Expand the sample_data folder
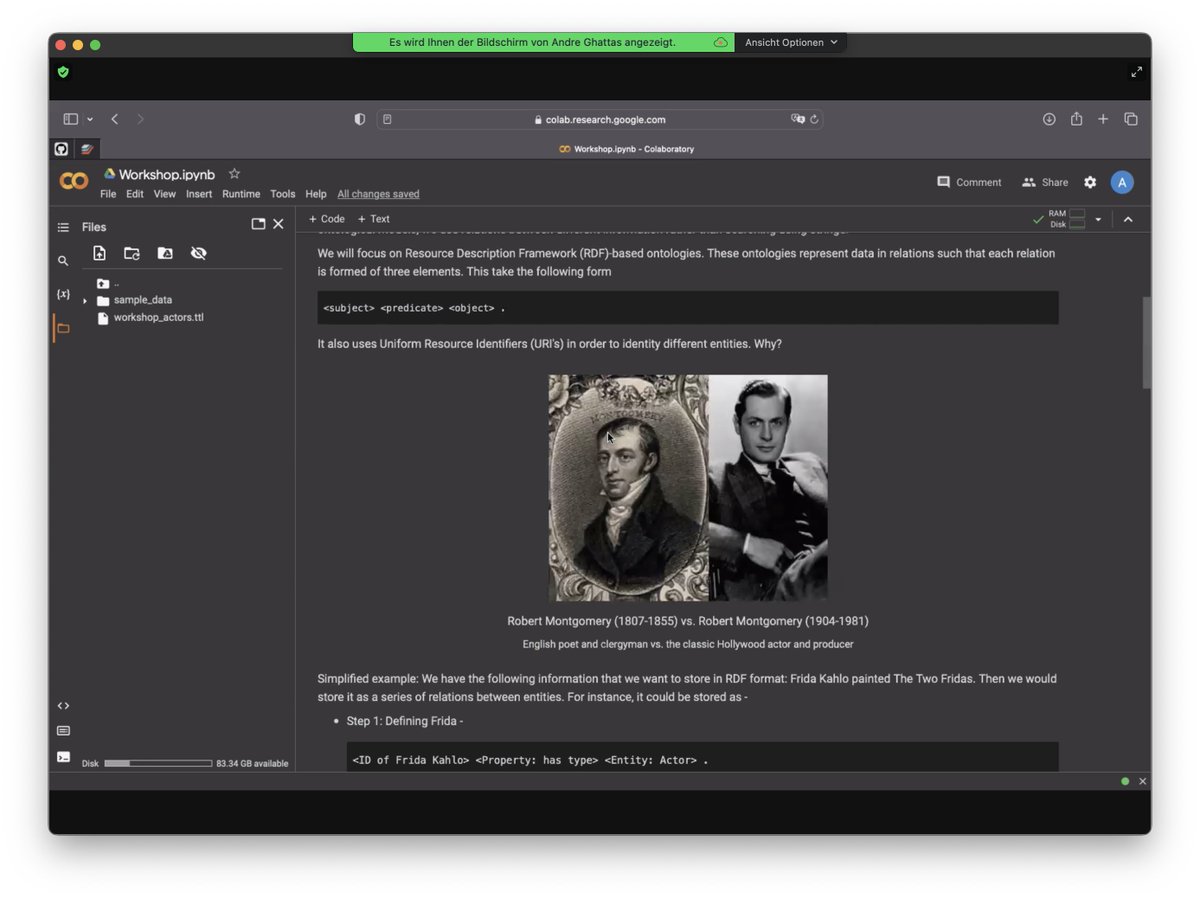 [x=85, y=300]
